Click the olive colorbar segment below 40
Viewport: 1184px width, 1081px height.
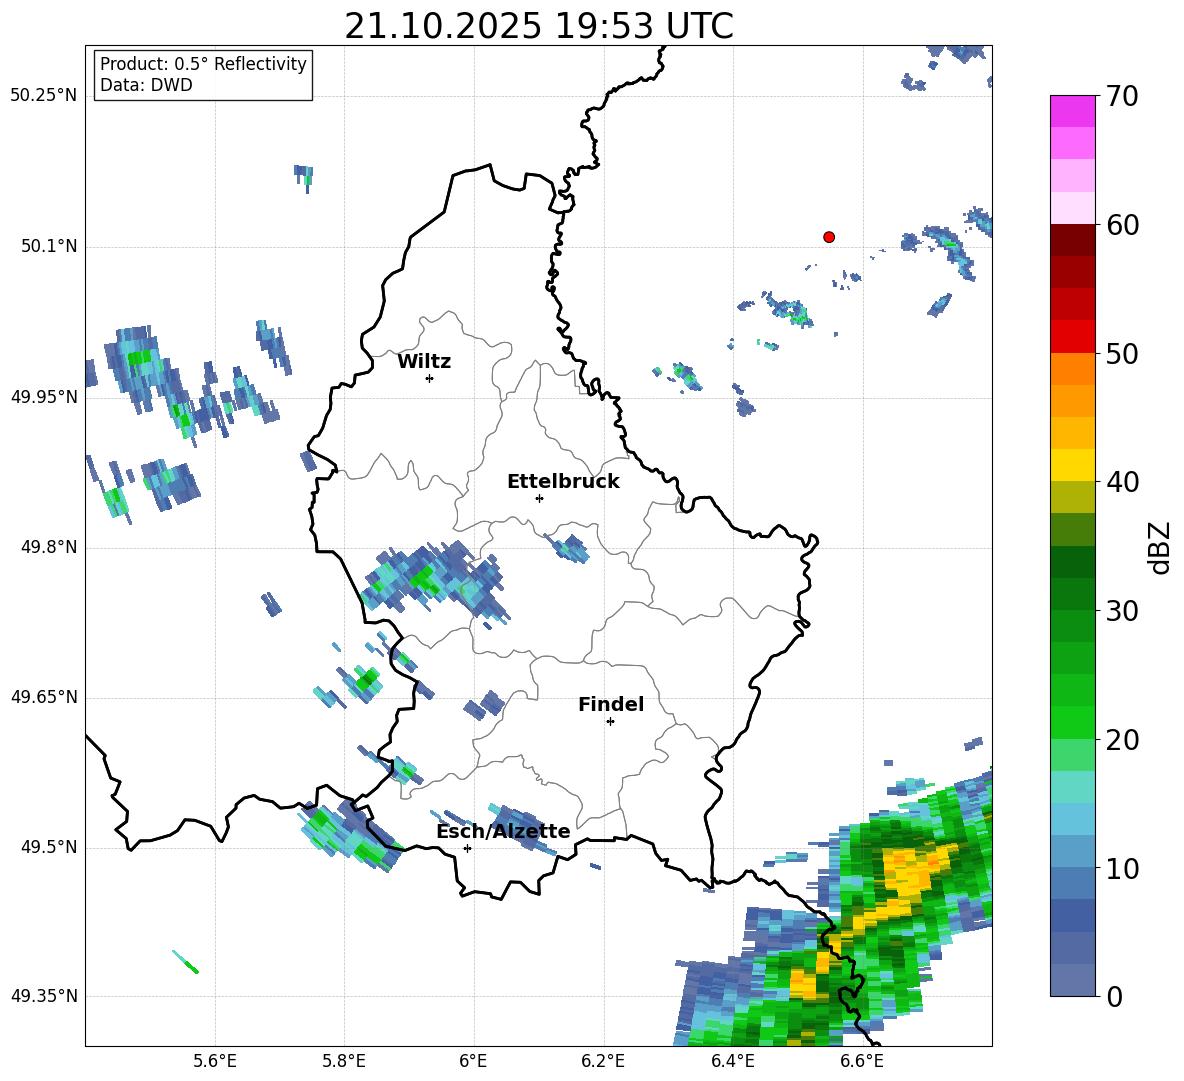pyautogui.click(x=1072, y=497)
